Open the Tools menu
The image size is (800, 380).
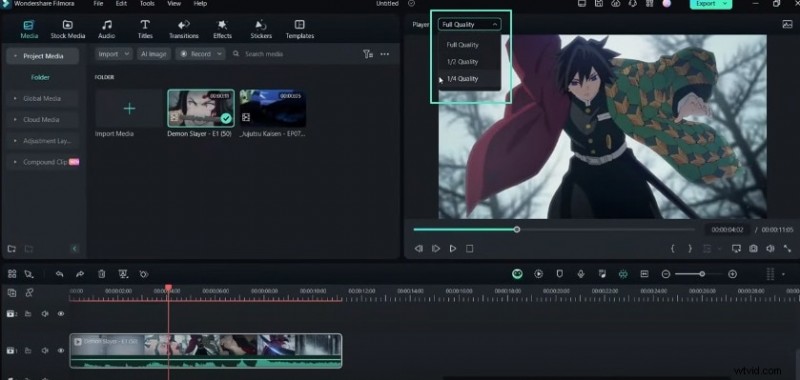pos(147,4)
